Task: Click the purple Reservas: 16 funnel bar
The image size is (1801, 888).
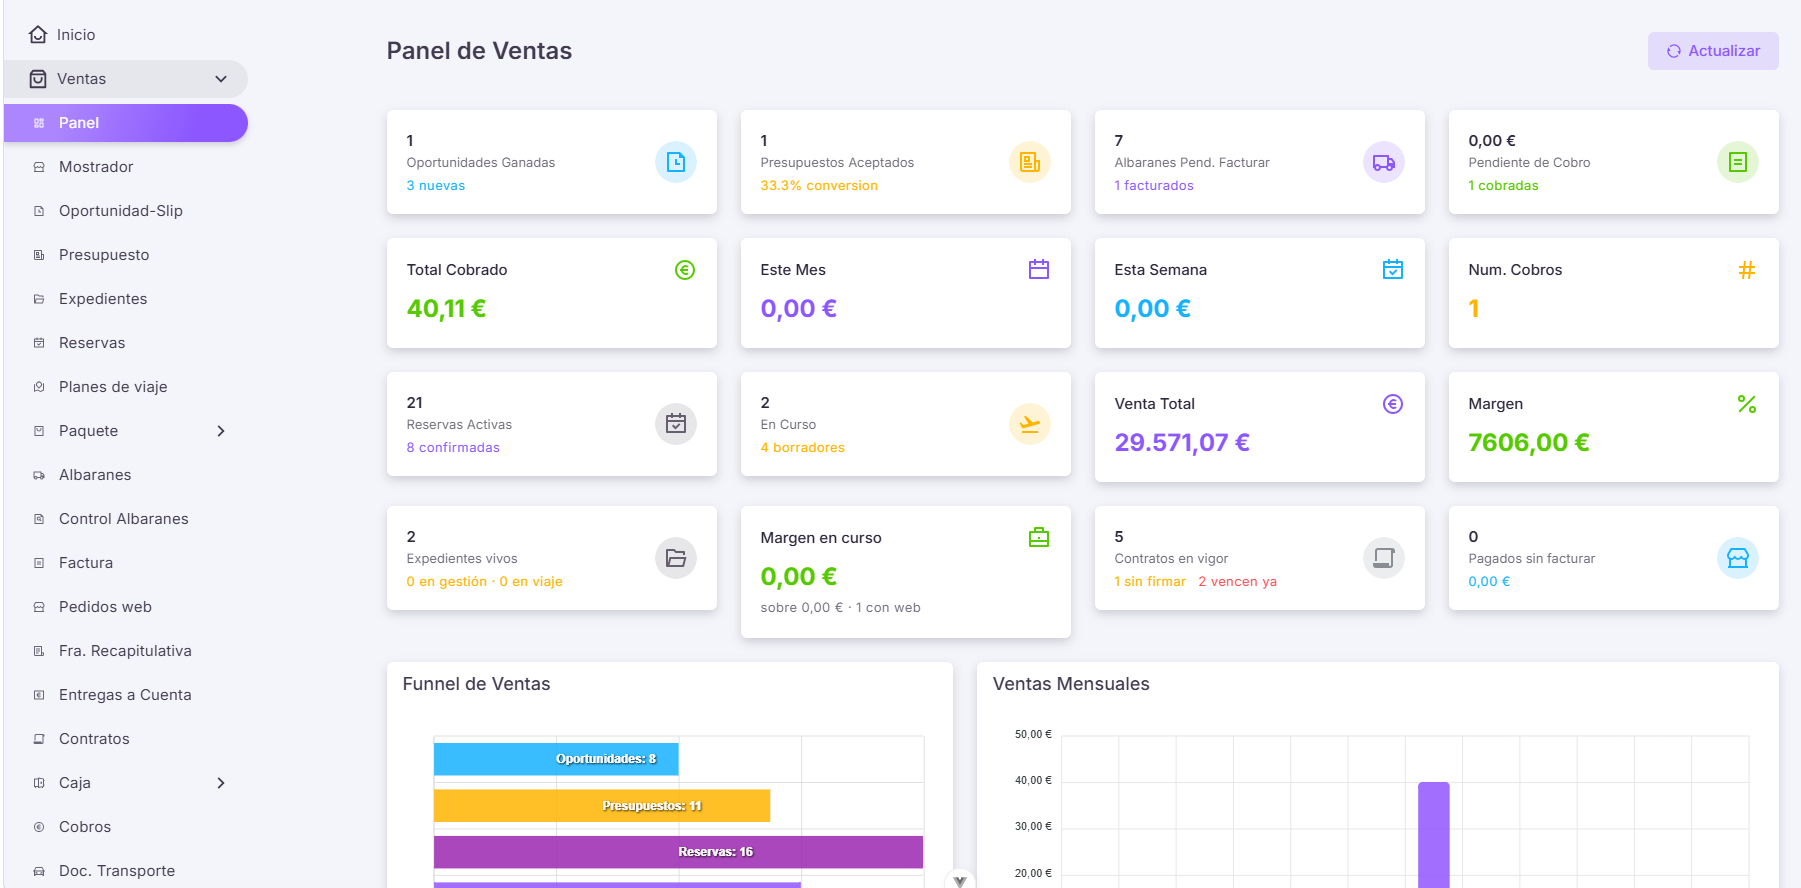Action: tap(678, 852)
